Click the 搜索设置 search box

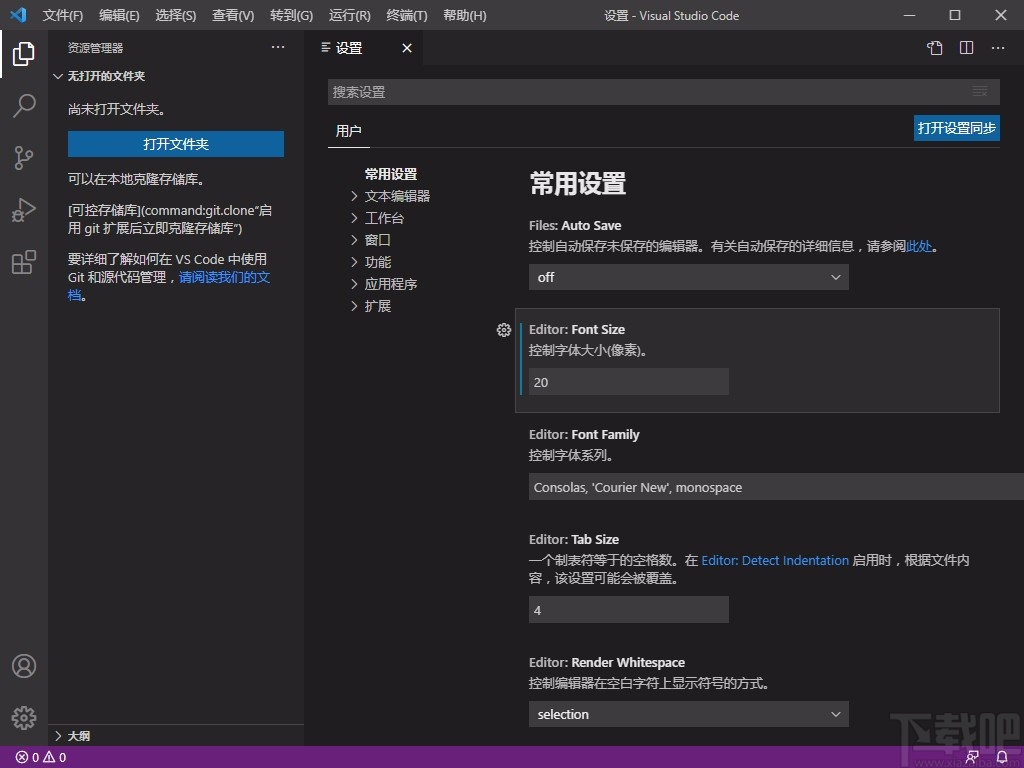pos(664,92)
